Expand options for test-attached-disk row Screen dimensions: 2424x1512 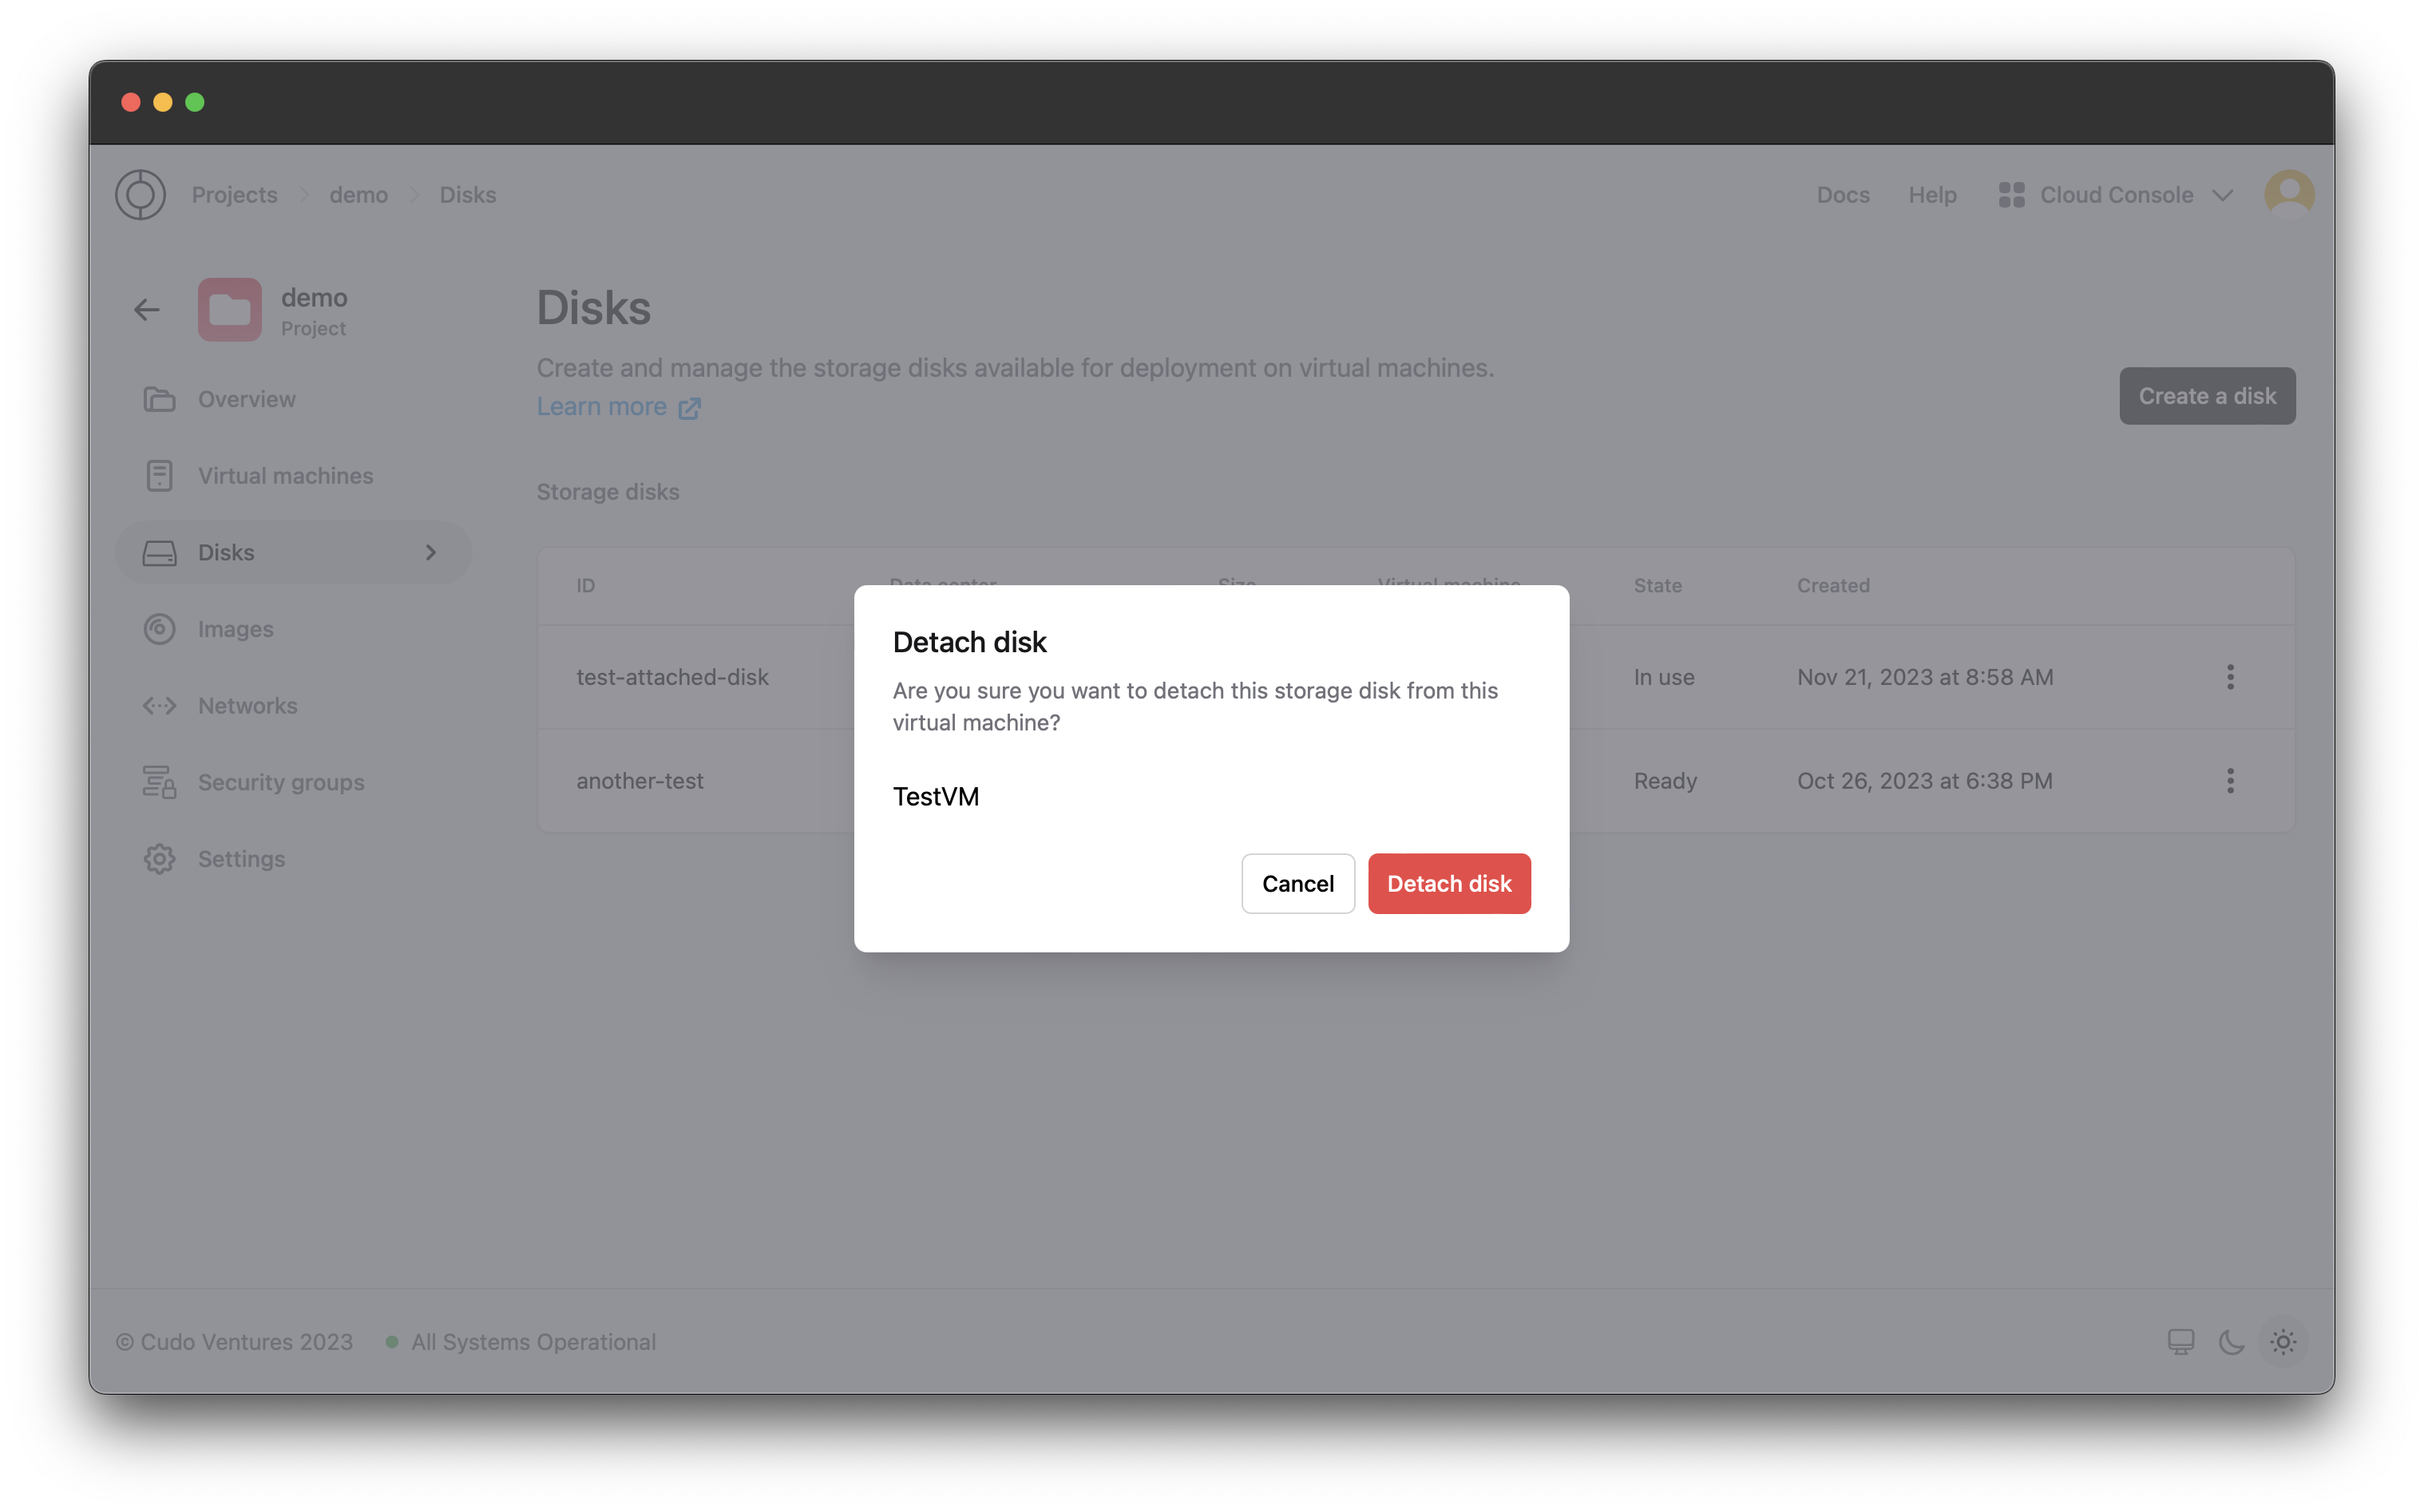2231,678
